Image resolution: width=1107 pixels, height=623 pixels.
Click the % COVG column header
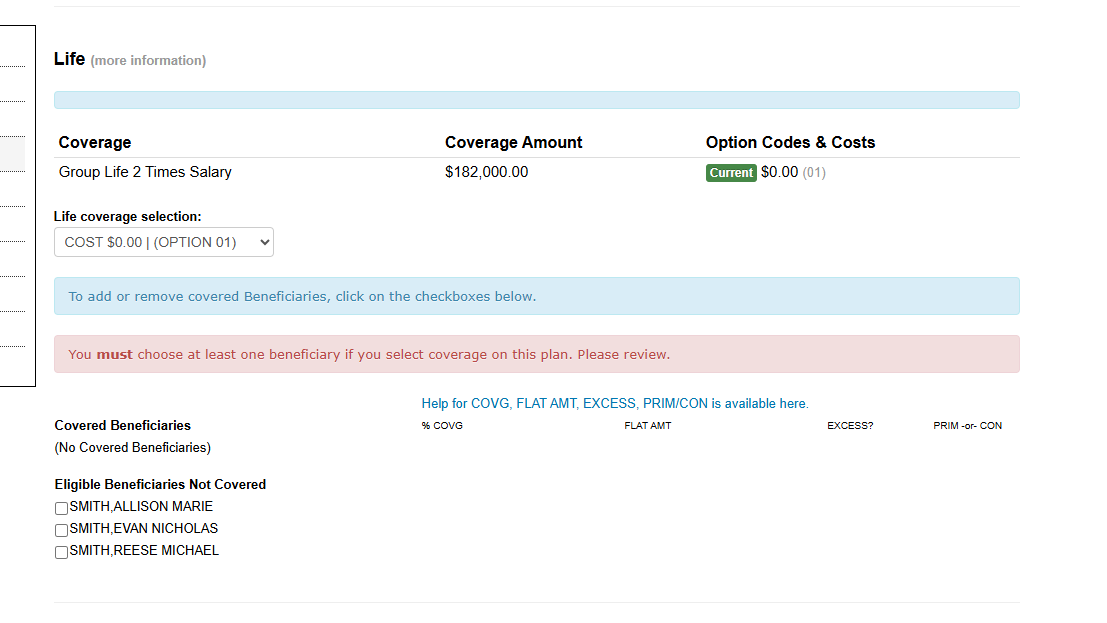pyautogui.click(x=442, y=426)
